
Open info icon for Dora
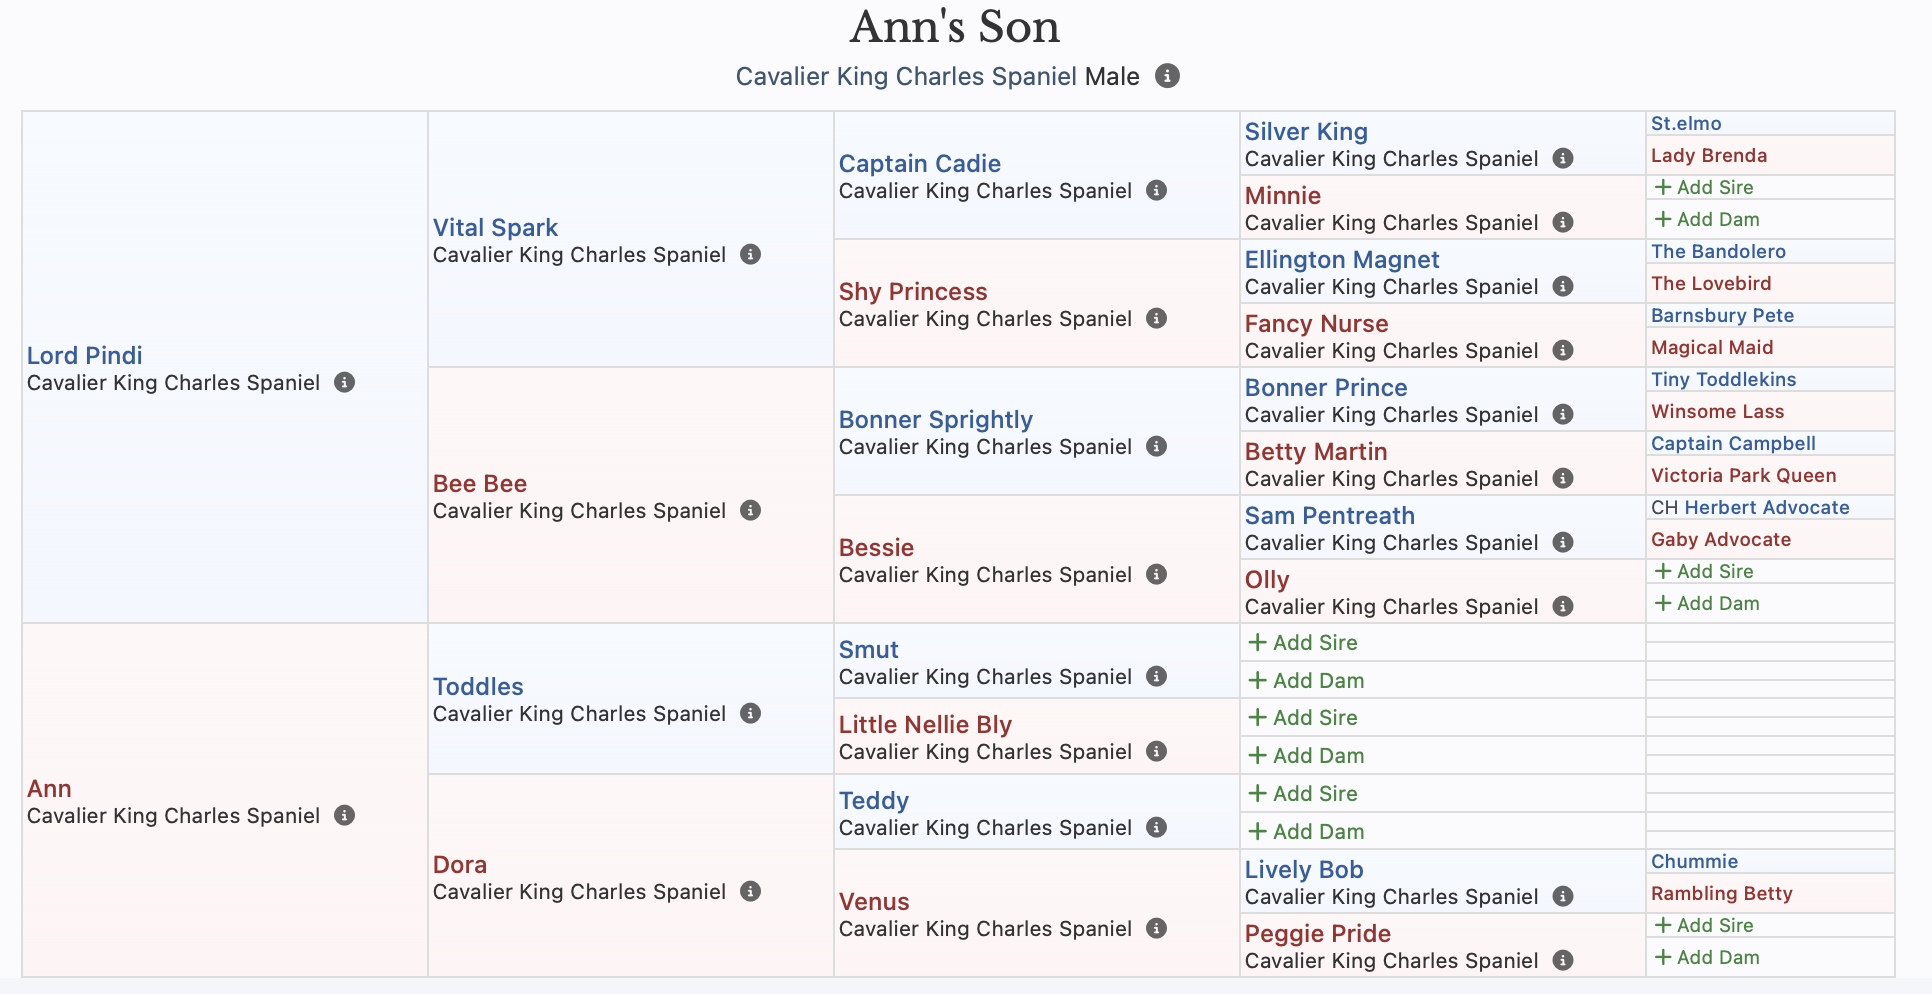coord(750,891)
